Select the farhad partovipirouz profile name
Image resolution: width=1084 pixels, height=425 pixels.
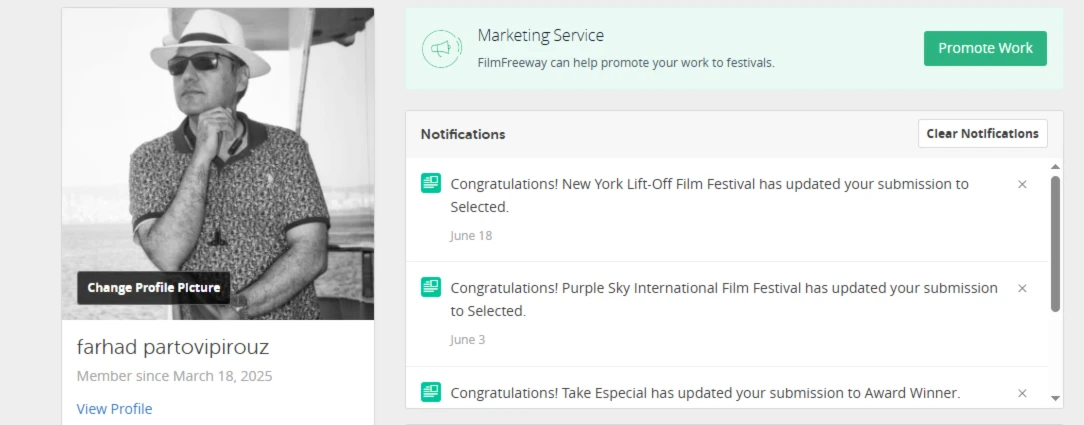coord(173,347)
